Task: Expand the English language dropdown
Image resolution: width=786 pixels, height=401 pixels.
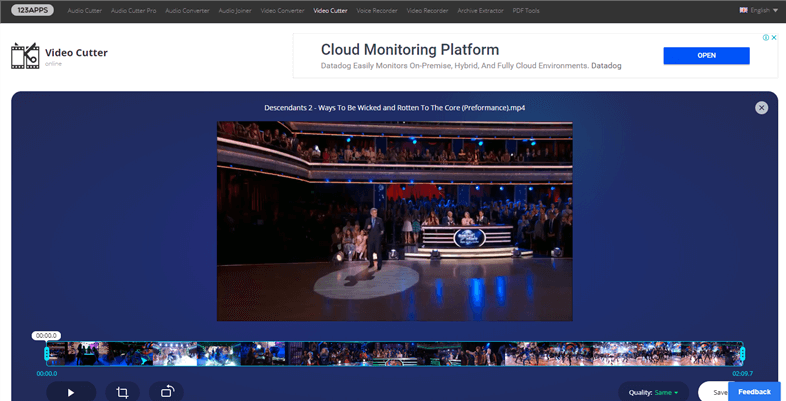Action: click(759, 10)
